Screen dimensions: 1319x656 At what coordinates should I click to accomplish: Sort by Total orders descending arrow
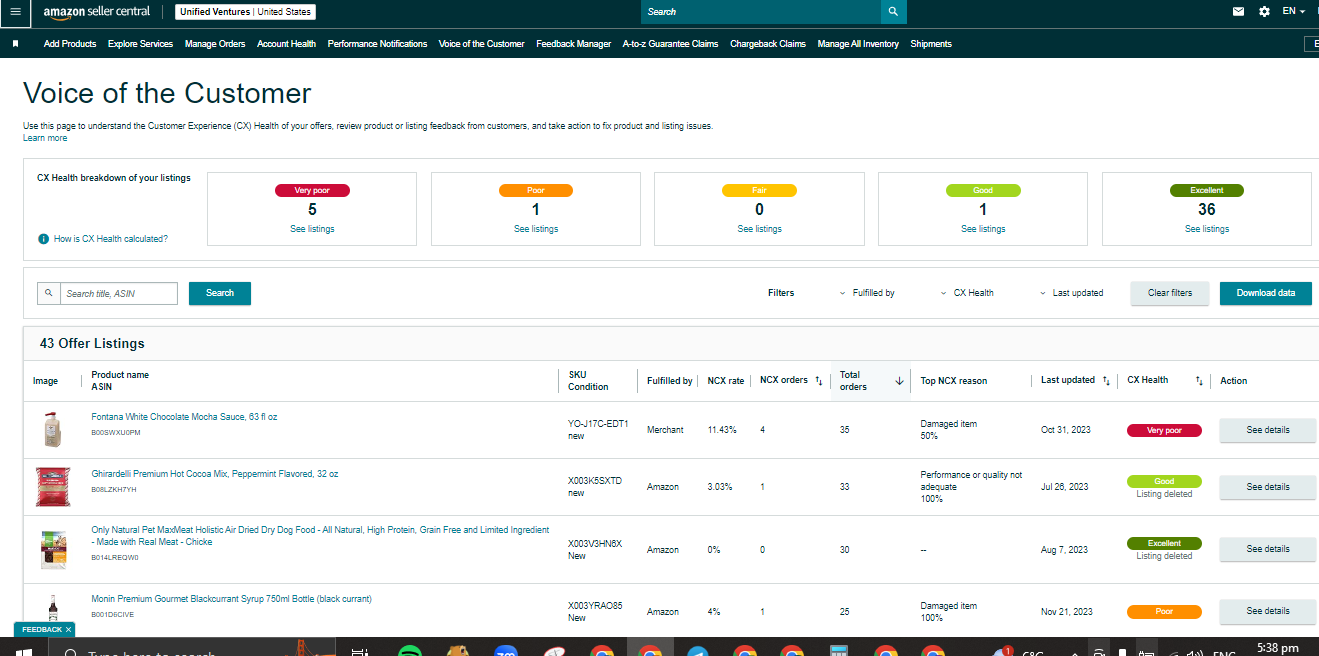coord(899,381)
